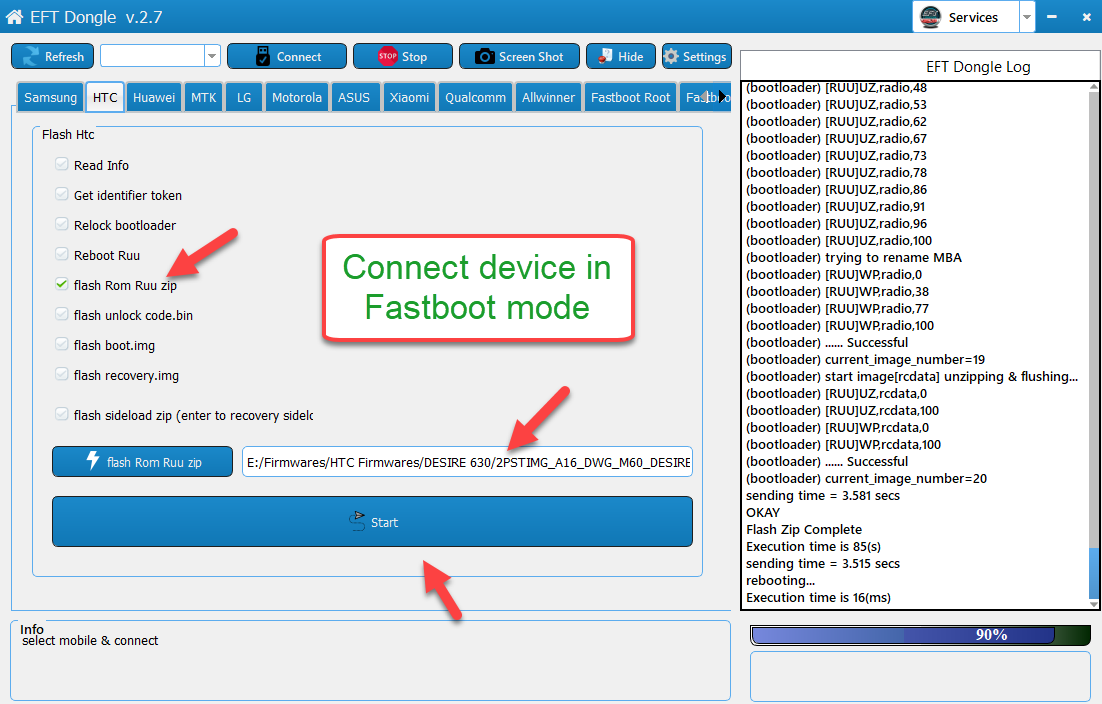Image resolution: width=1102 pixels, height=704 pixels.
Task: Click the Connect button label
Action: click(299, 57)
